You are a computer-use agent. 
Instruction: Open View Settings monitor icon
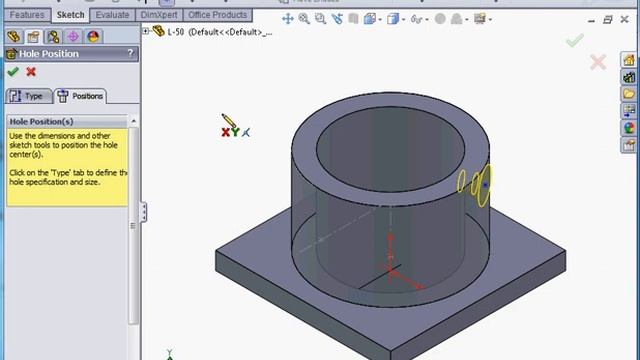pyautogui.click(x=480, y=19)
